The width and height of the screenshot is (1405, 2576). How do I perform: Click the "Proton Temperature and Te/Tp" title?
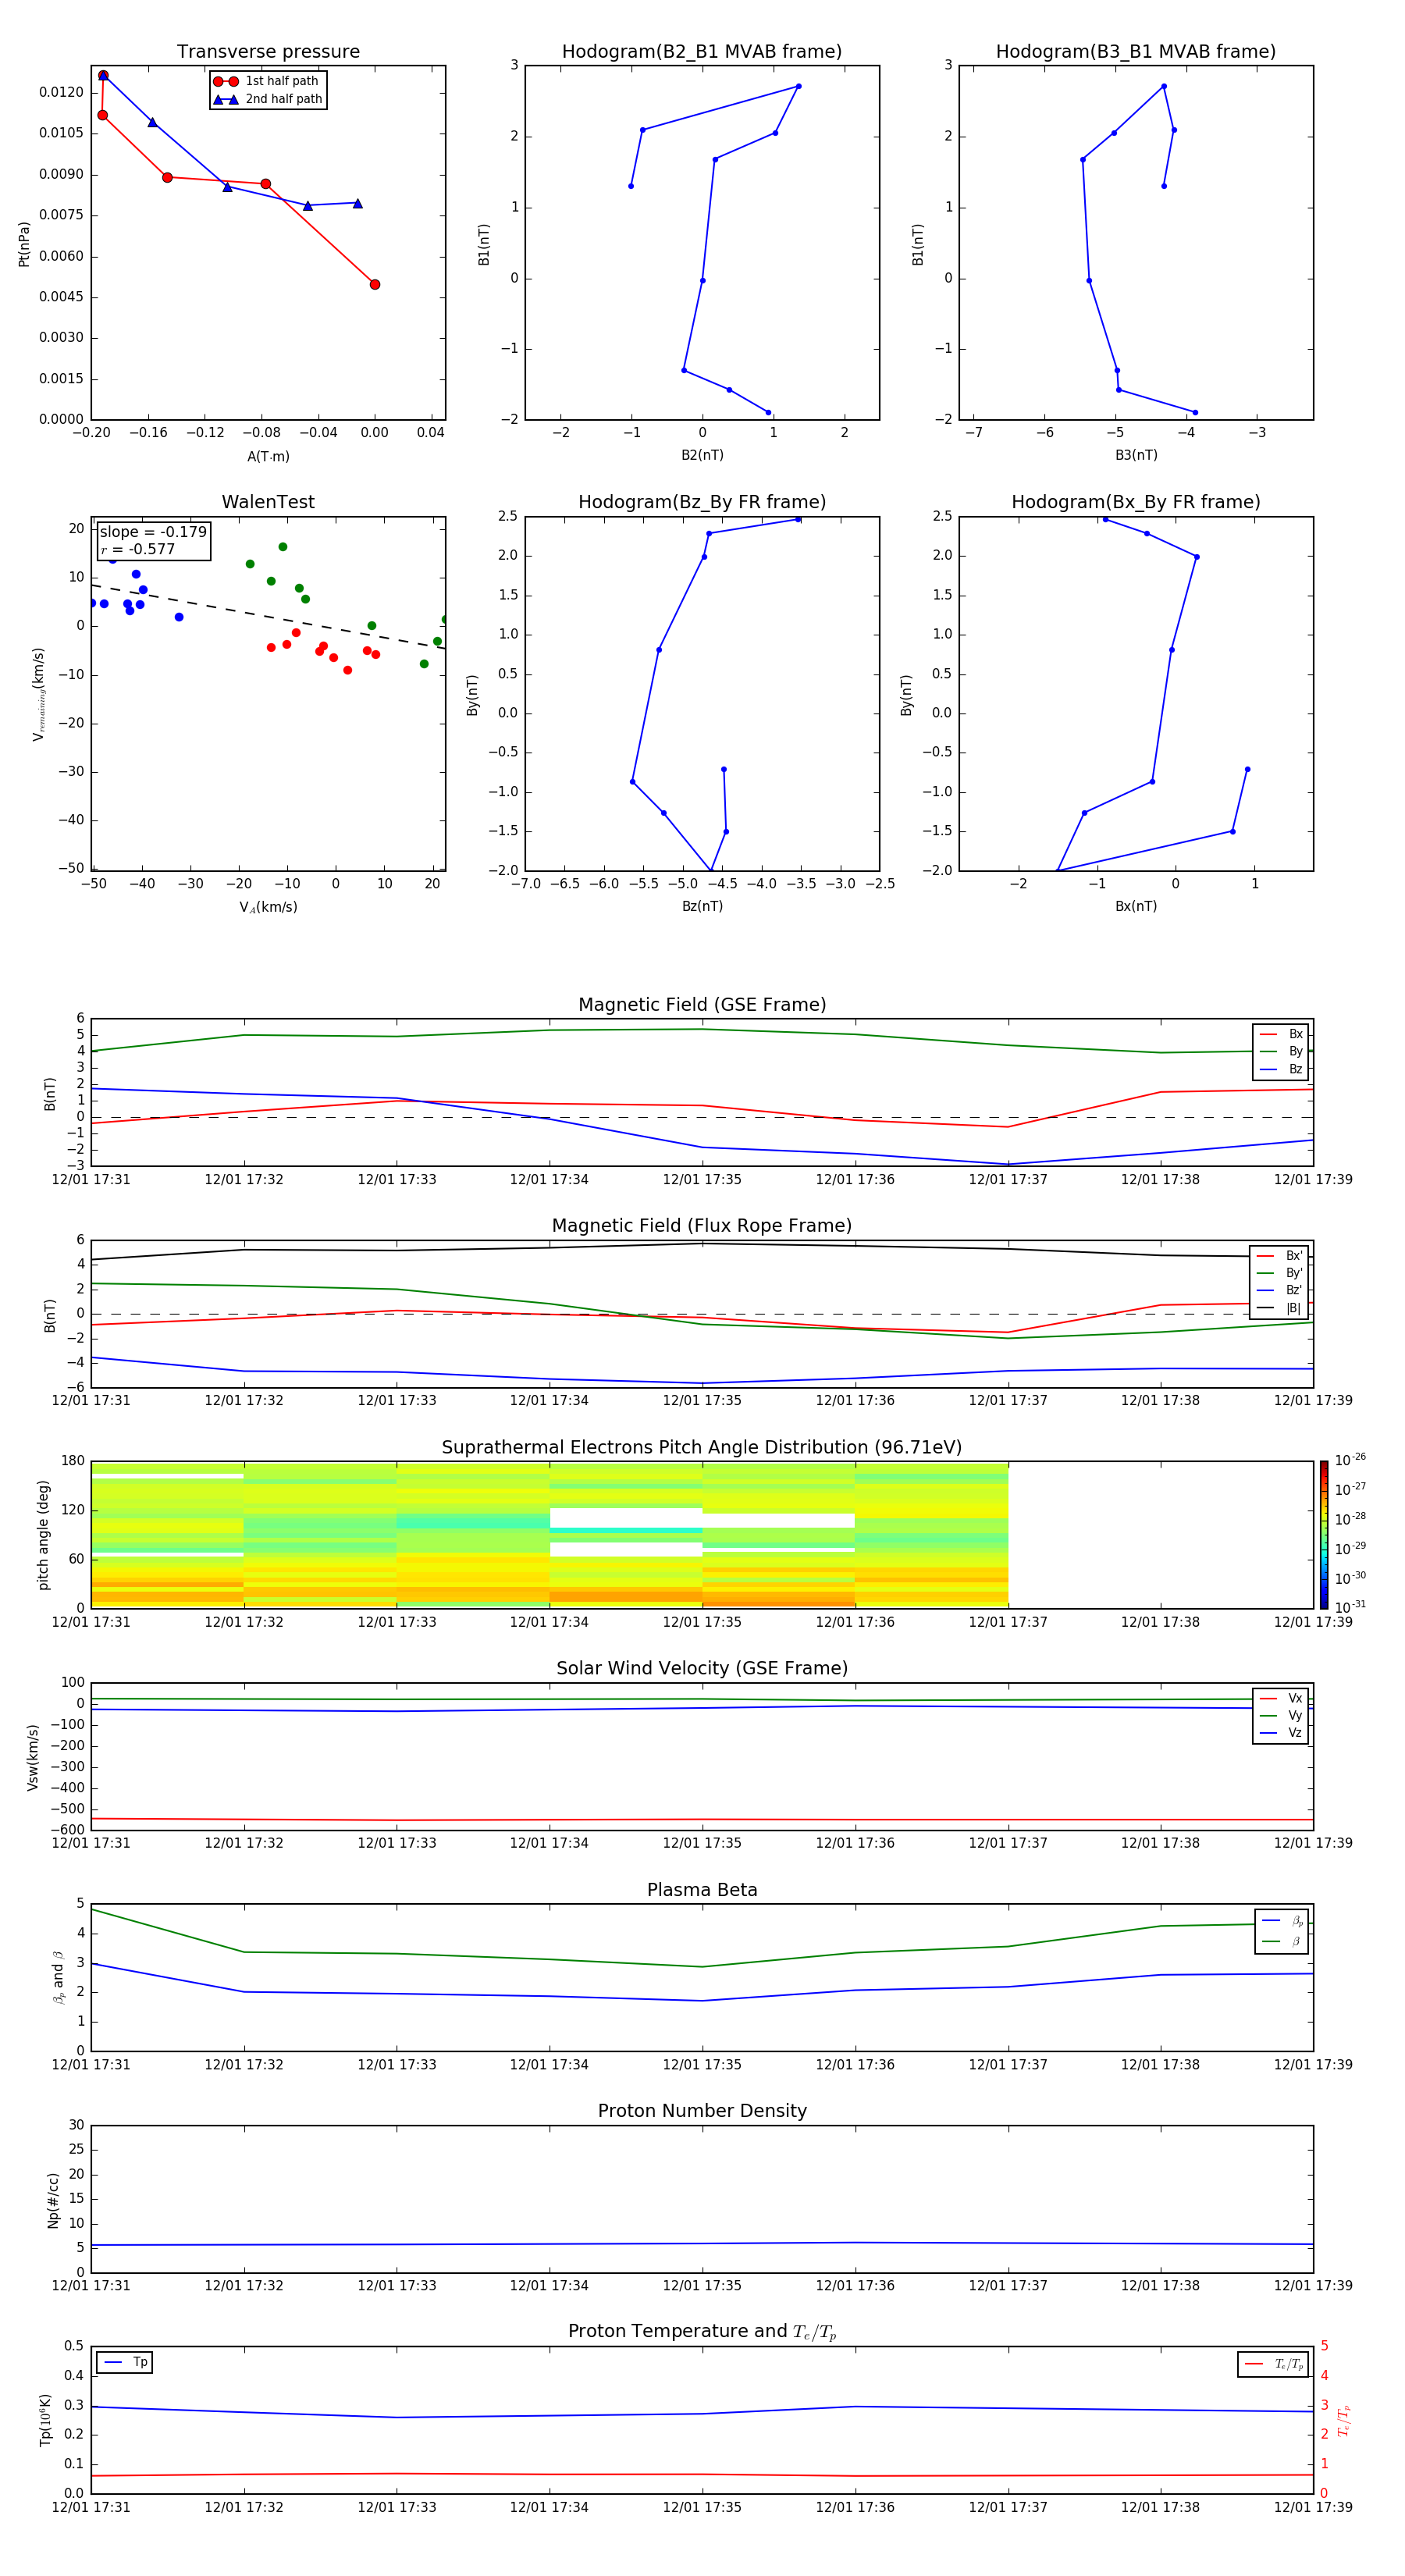[702, 2332]
